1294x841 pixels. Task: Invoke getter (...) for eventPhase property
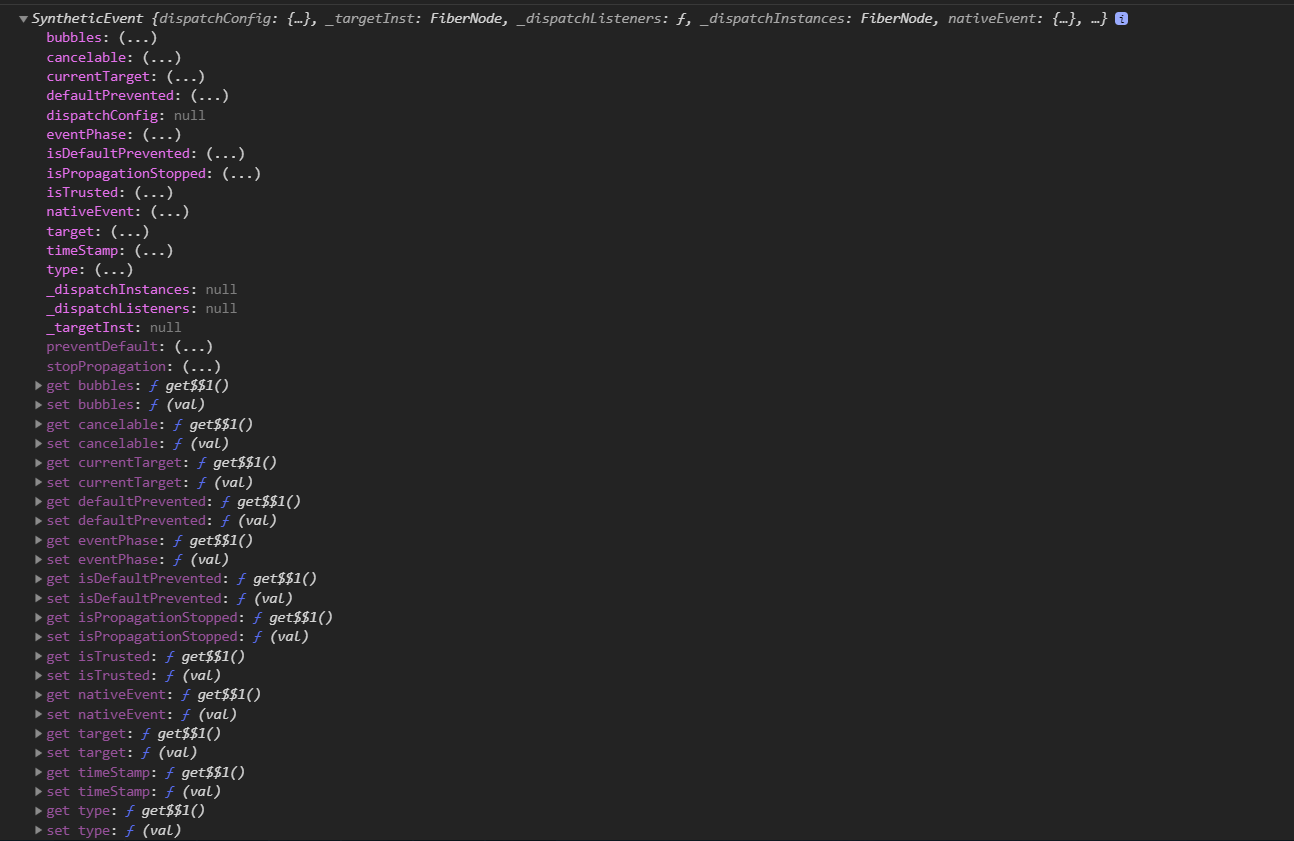[x=161, y=134]
